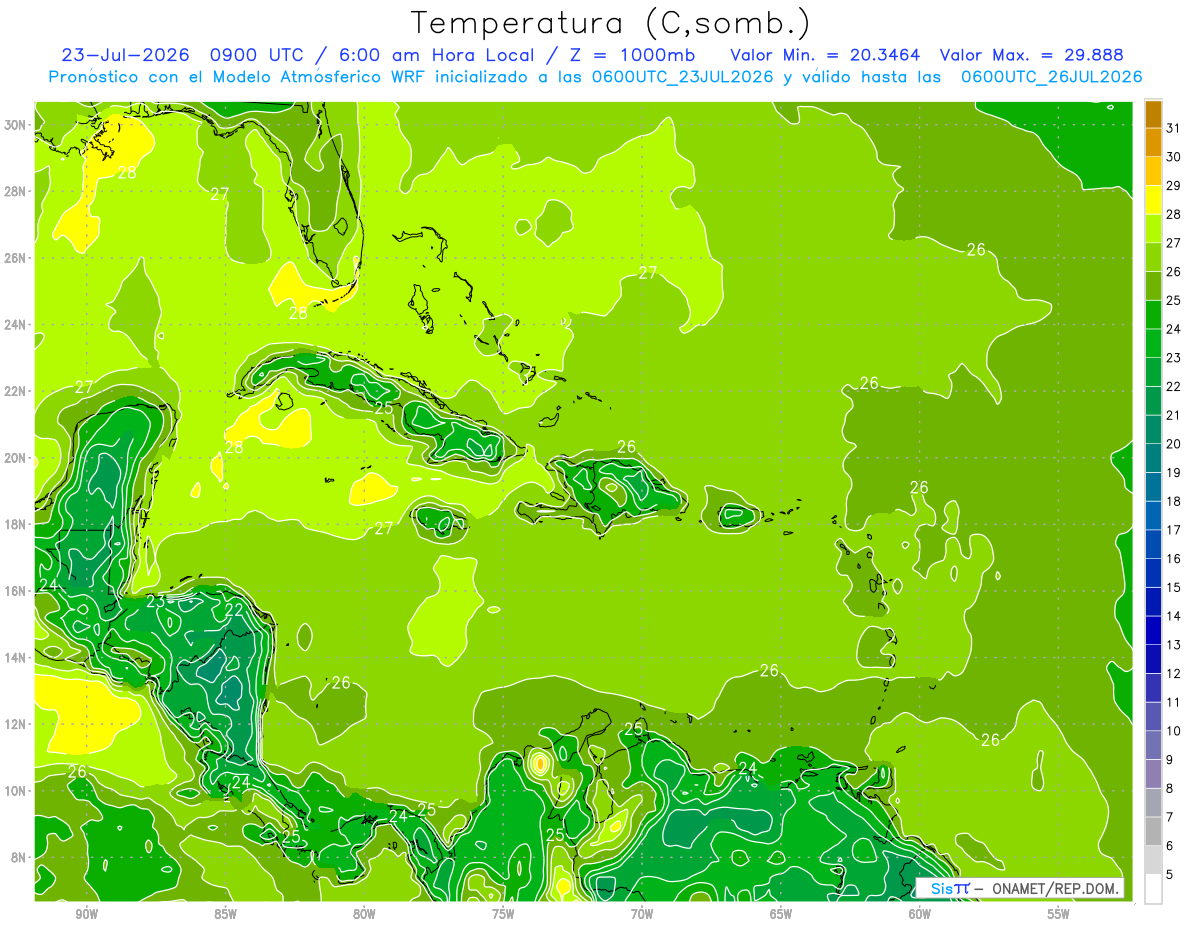
Task: Click the 26N latitude axis label
Action: 17,258
